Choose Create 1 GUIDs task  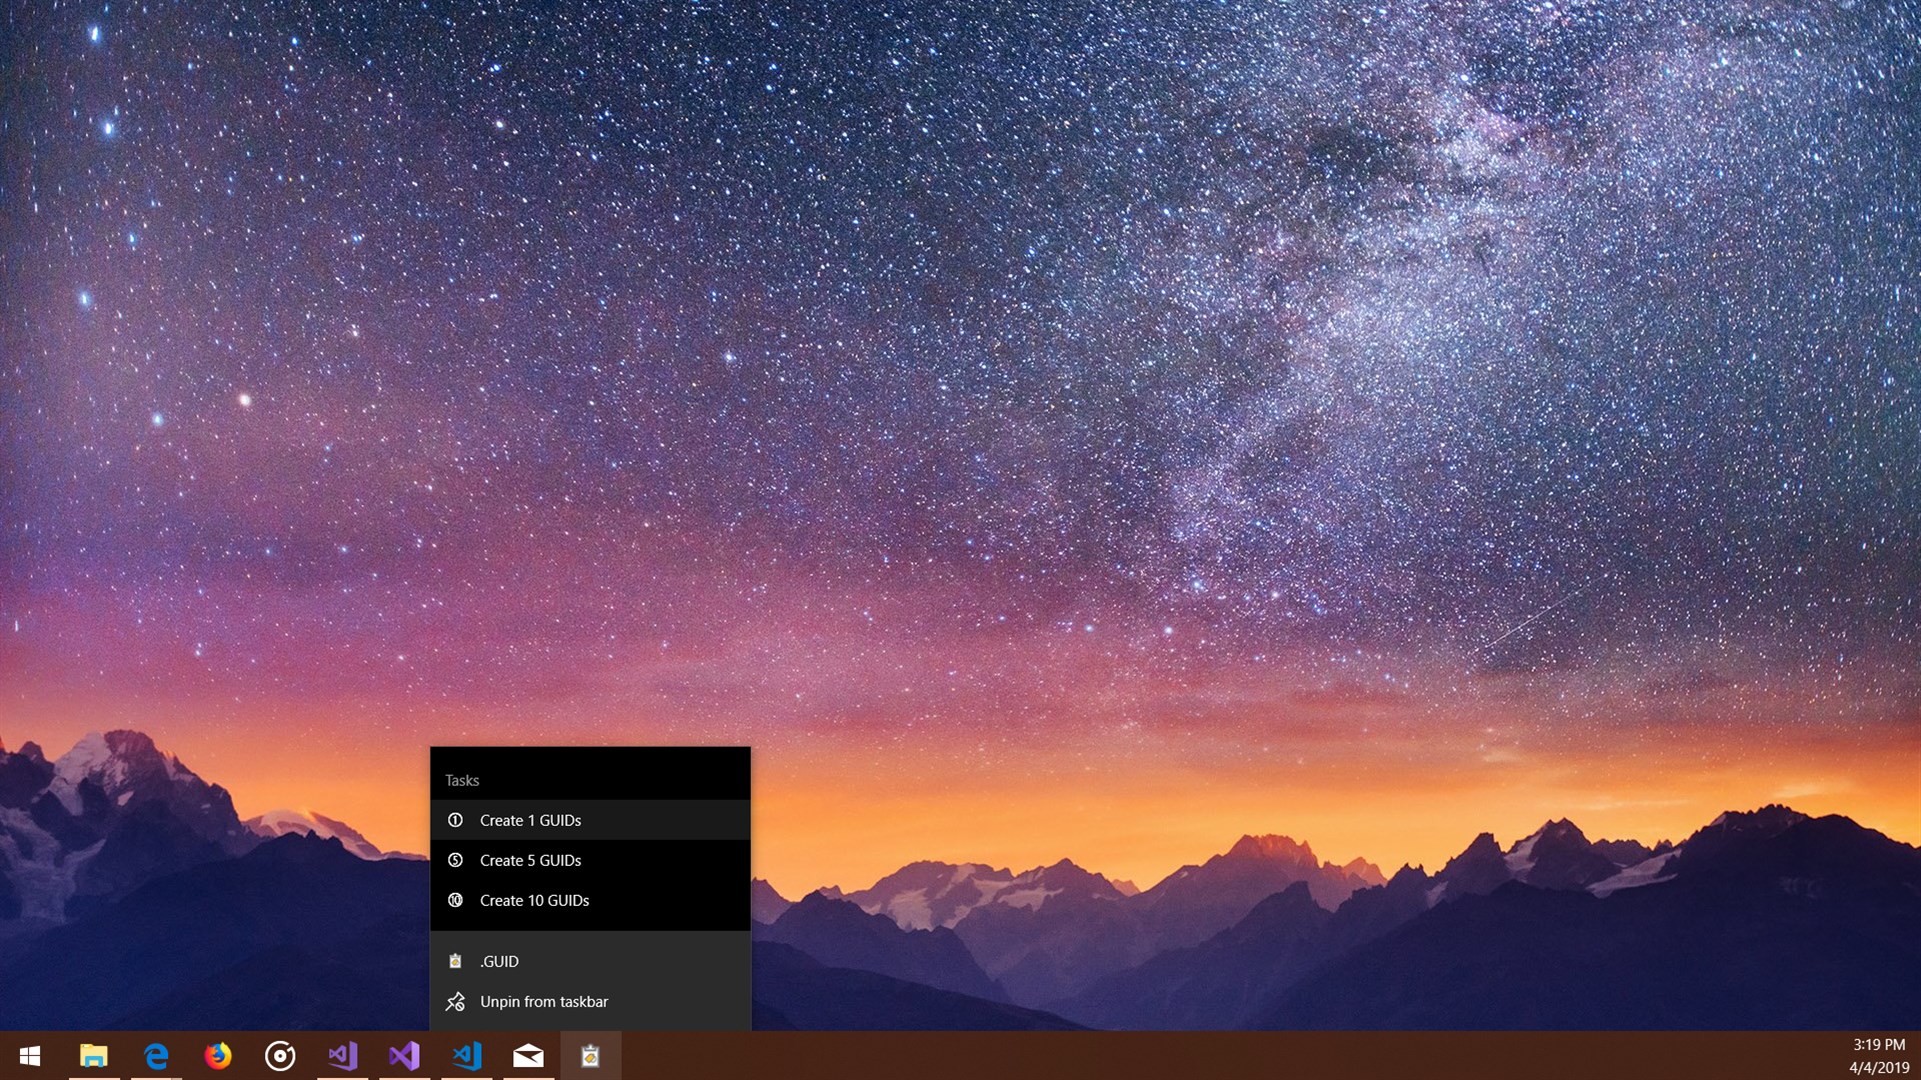click(x=530, y=820)
